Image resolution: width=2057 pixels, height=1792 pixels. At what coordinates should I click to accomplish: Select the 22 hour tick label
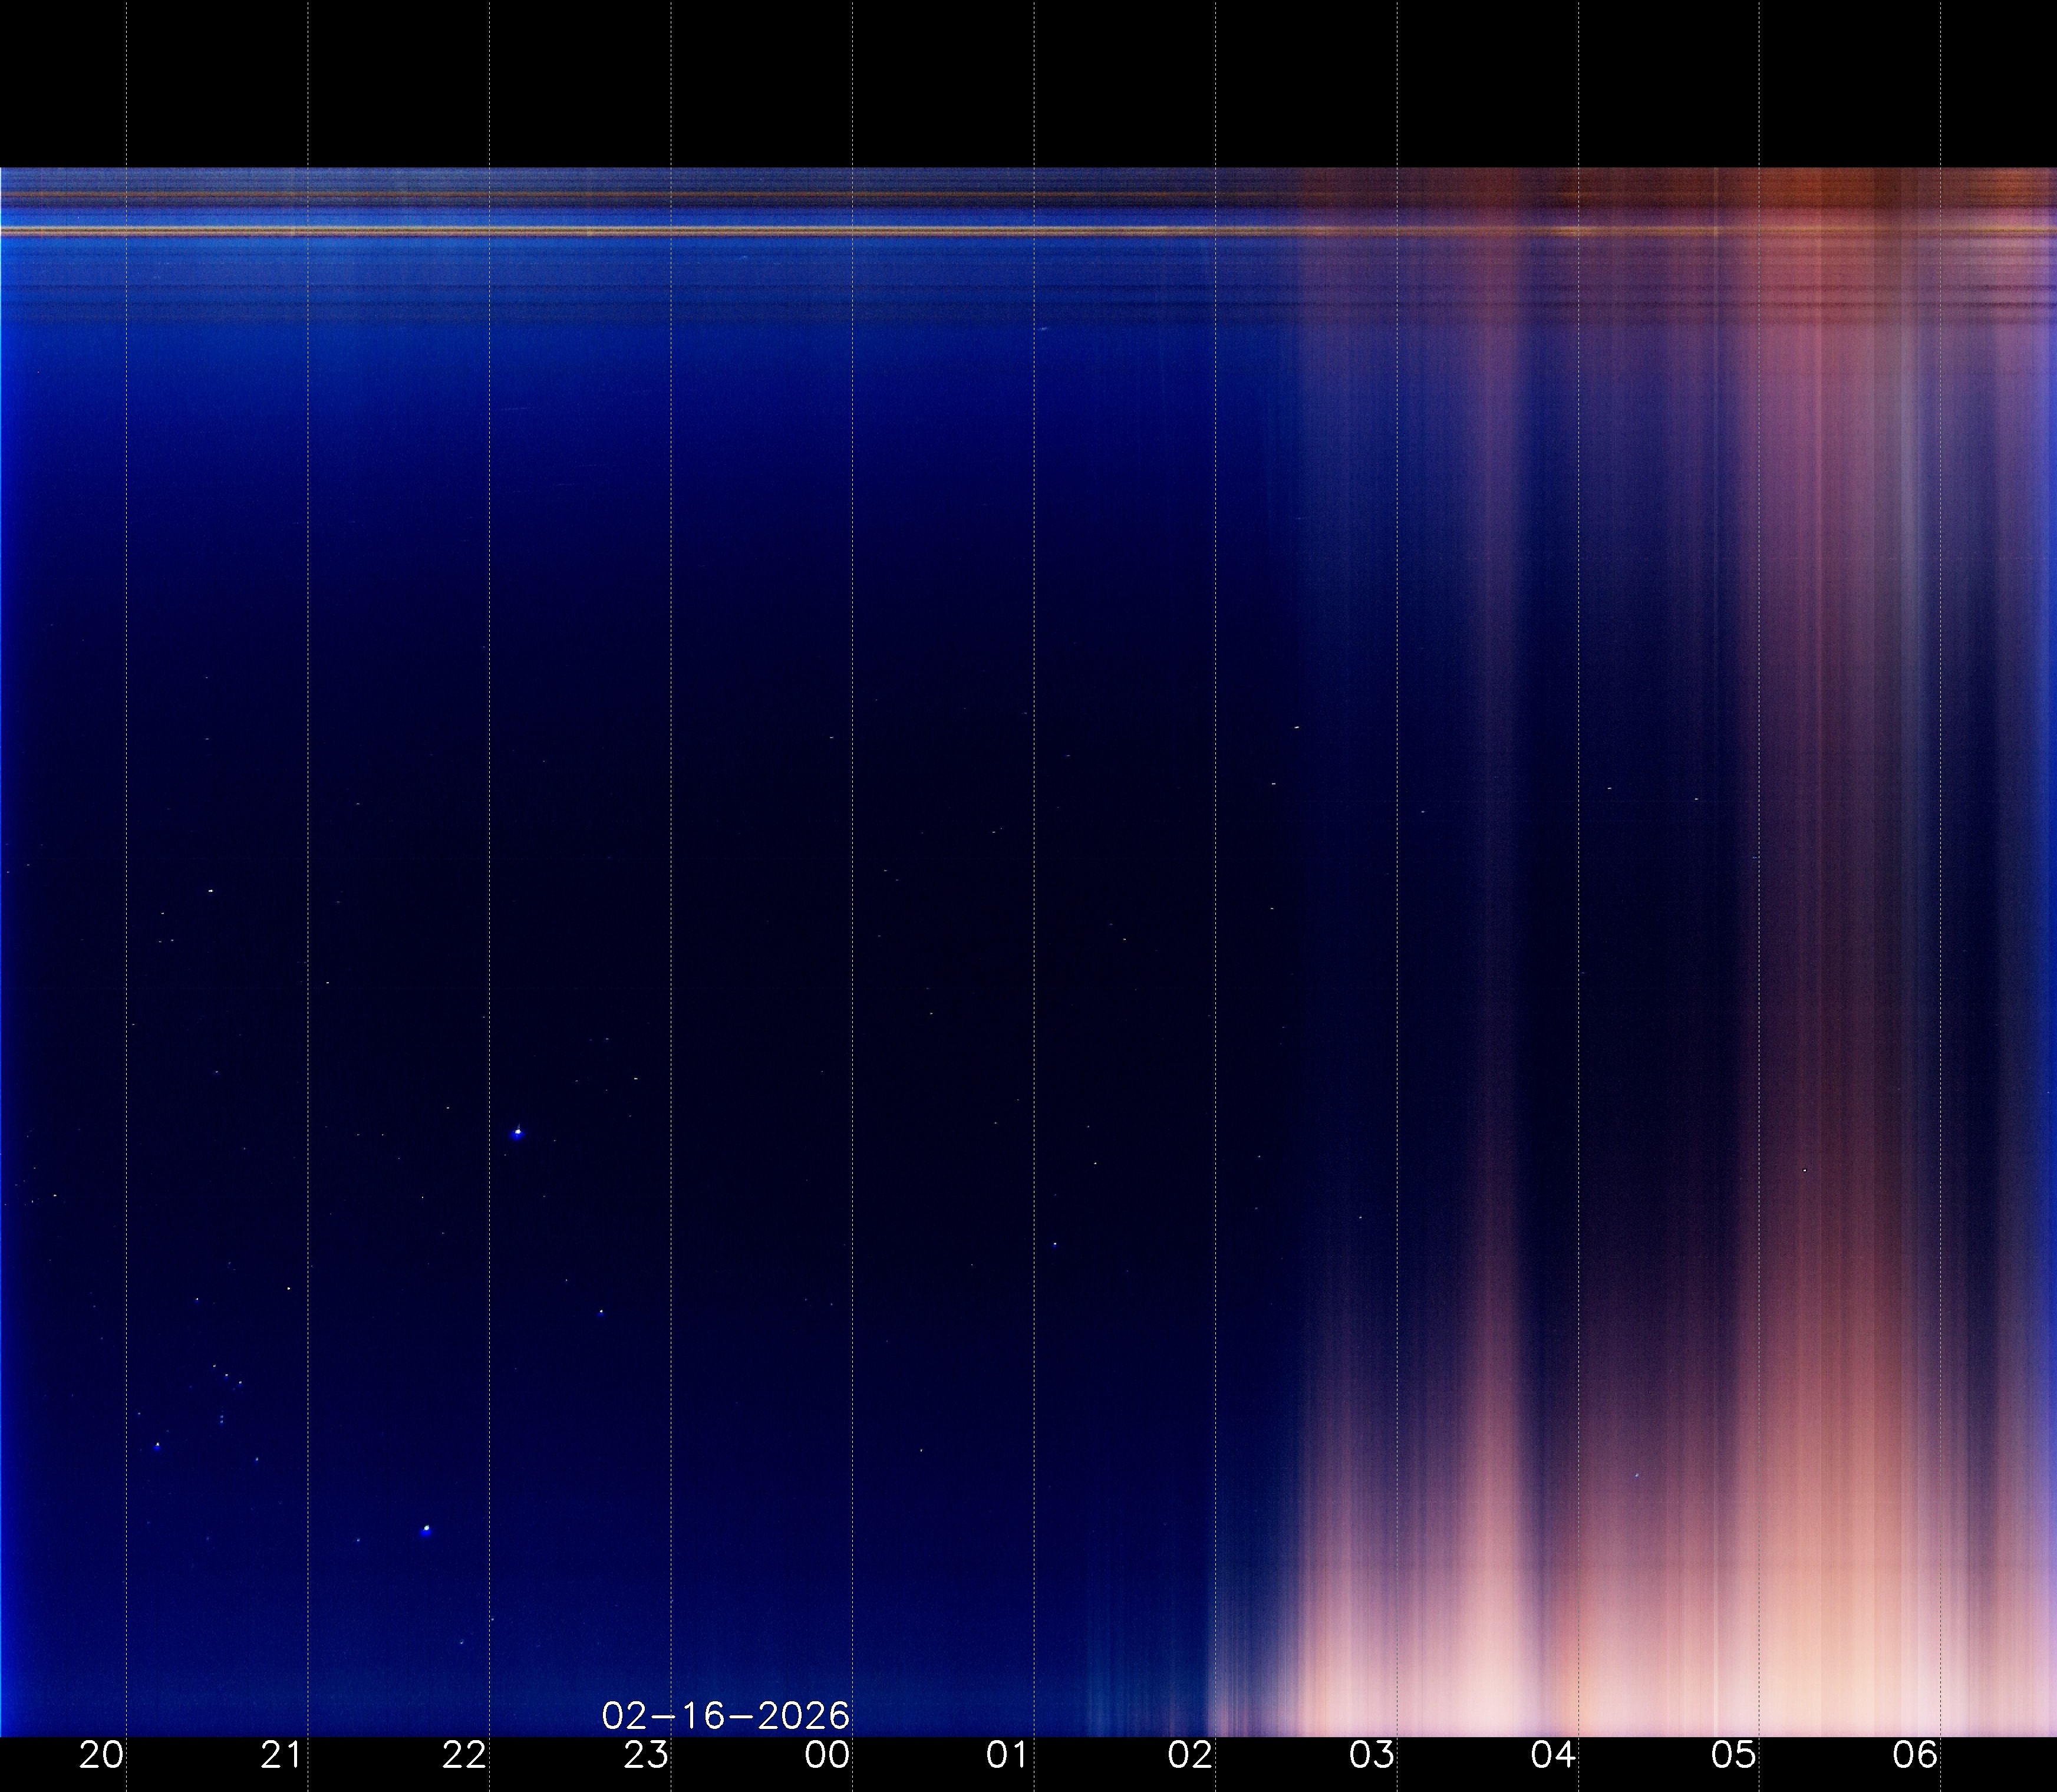pyautogui.click(x=464, y=1755)
